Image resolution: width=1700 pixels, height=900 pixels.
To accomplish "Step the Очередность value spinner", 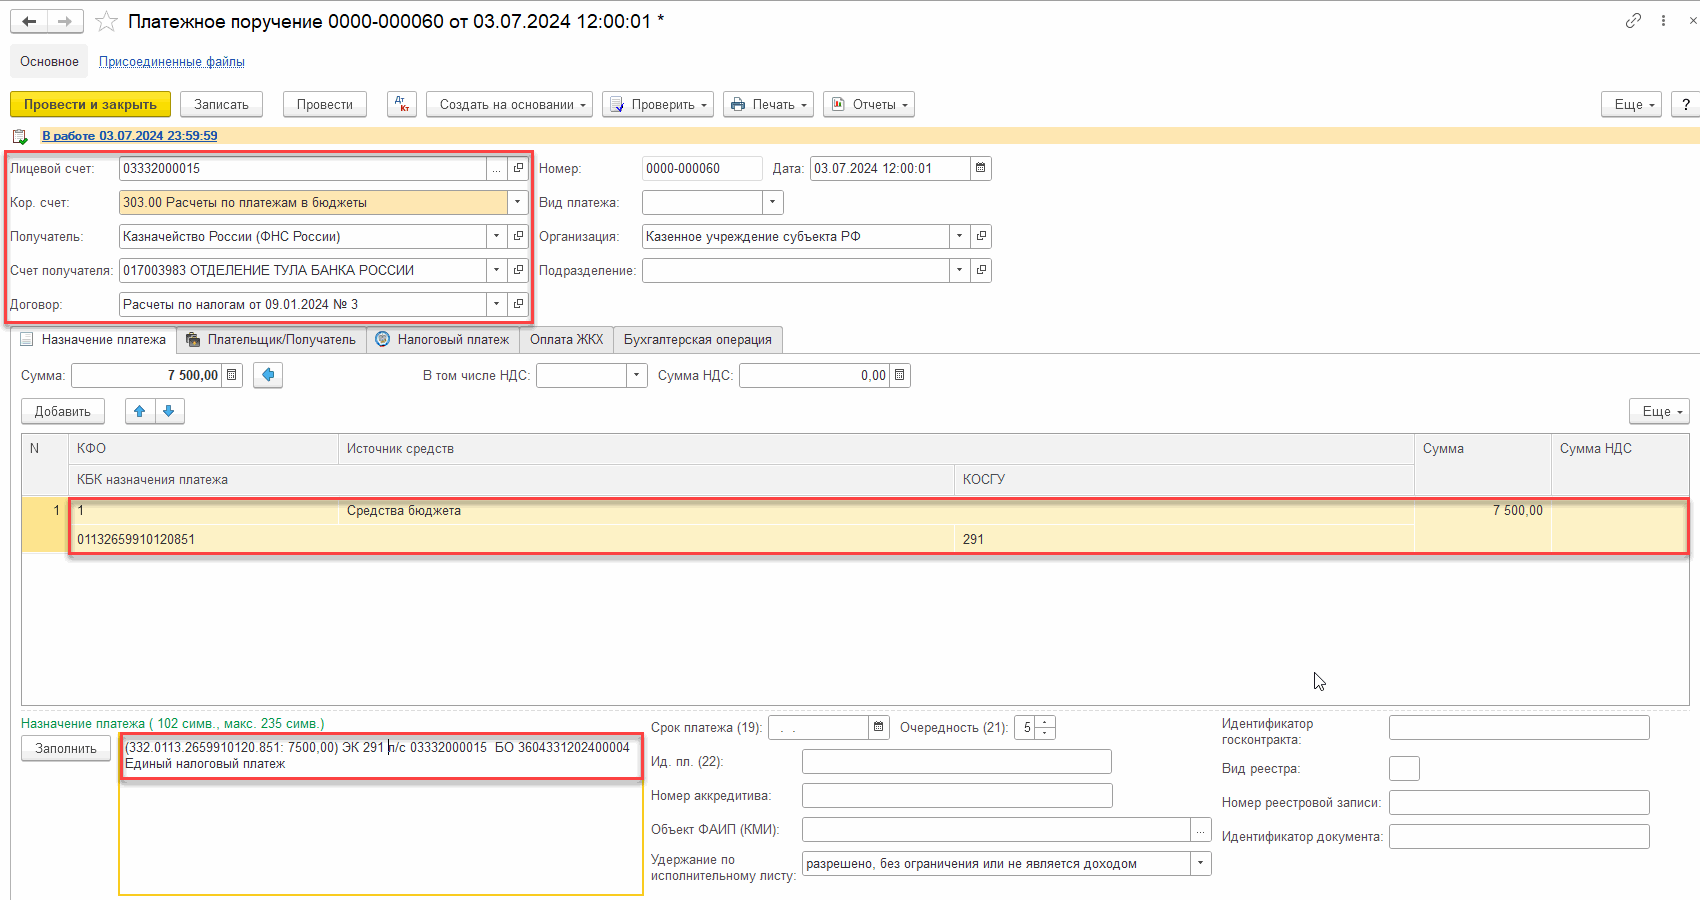I will 1045,727.
